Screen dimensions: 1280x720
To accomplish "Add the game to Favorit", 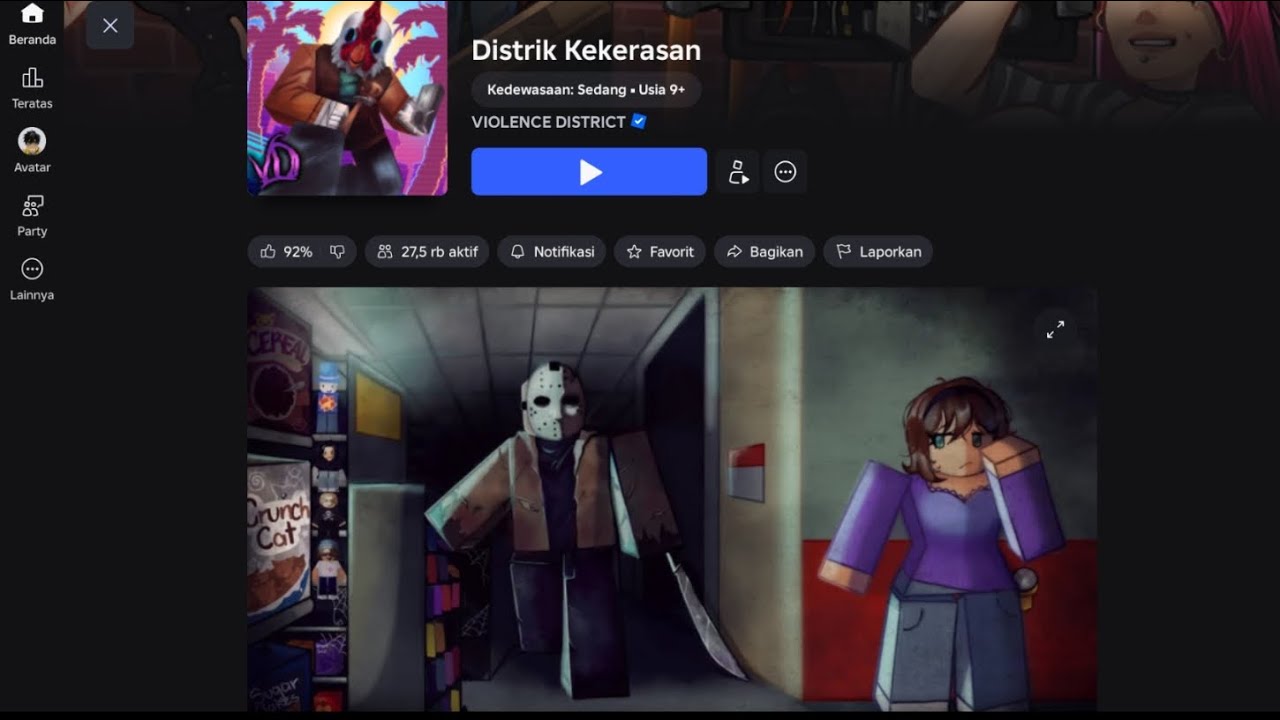I will [660, 252].
